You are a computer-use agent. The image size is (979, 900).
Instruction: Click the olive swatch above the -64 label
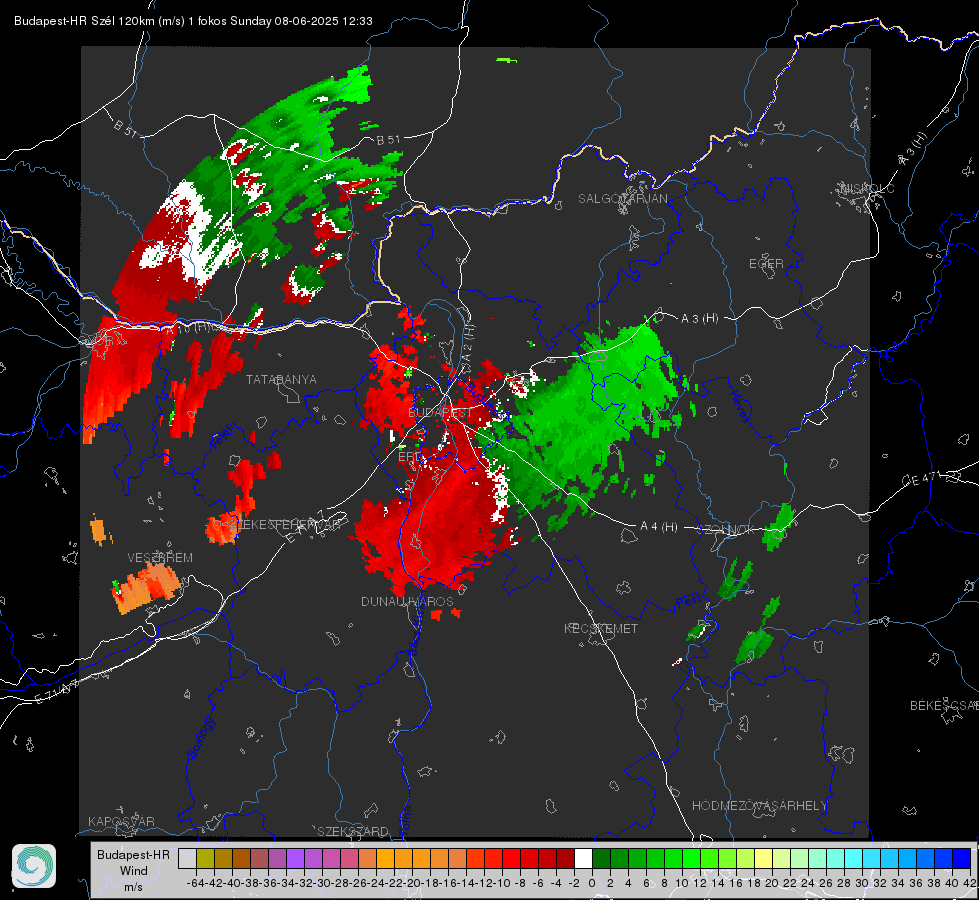pos(205,858)
